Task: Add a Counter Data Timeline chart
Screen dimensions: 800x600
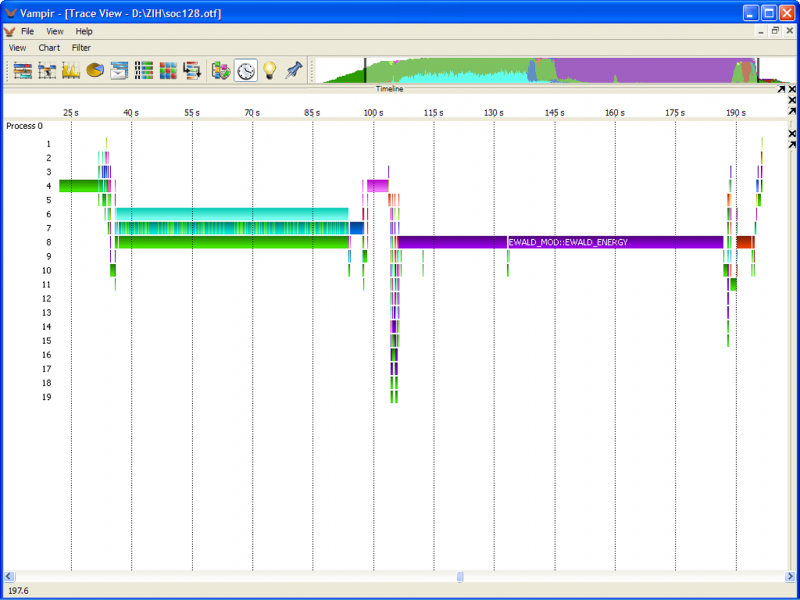Action: pos(71,70)
